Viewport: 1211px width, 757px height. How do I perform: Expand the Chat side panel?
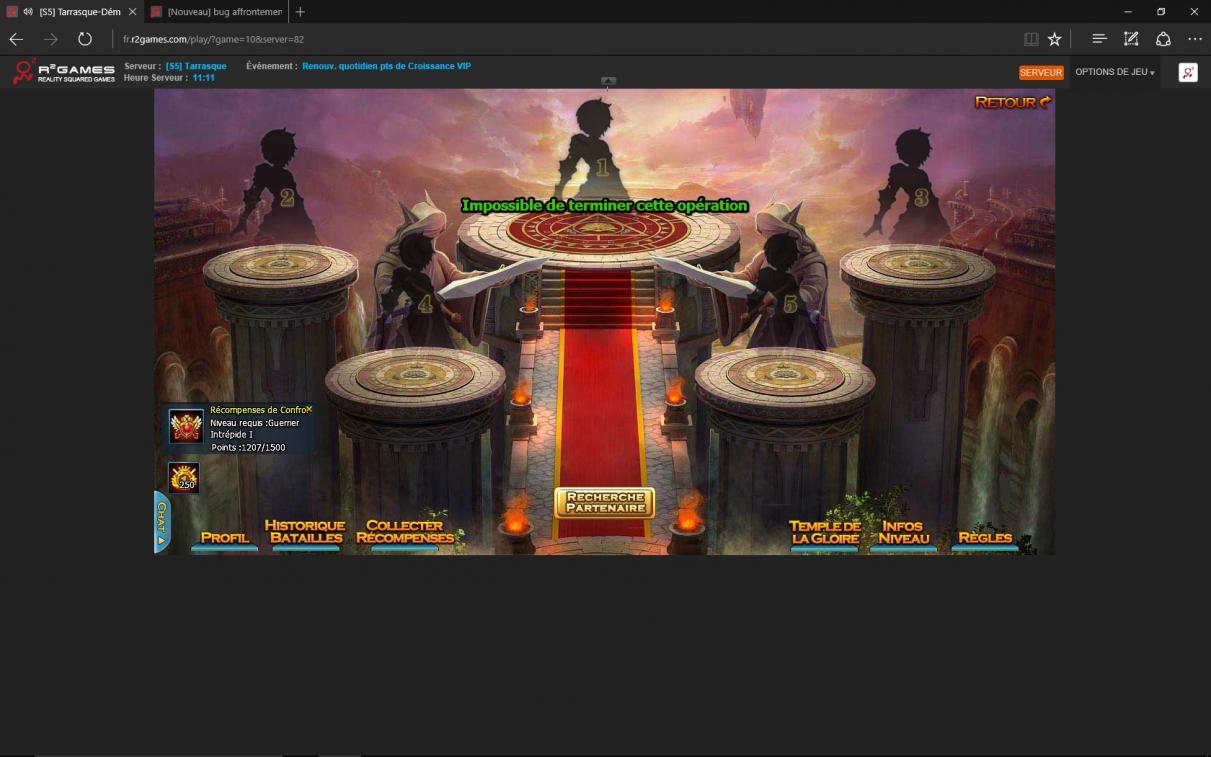(x=161, y=522)
